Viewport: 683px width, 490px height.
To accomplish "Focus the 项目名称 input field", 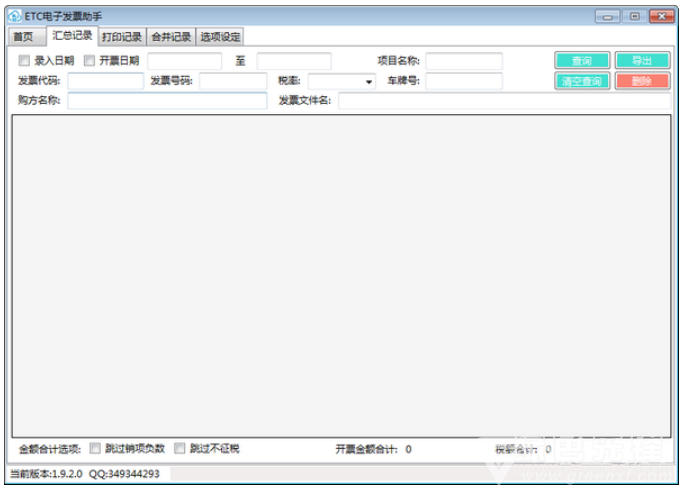I will [464, 61].
